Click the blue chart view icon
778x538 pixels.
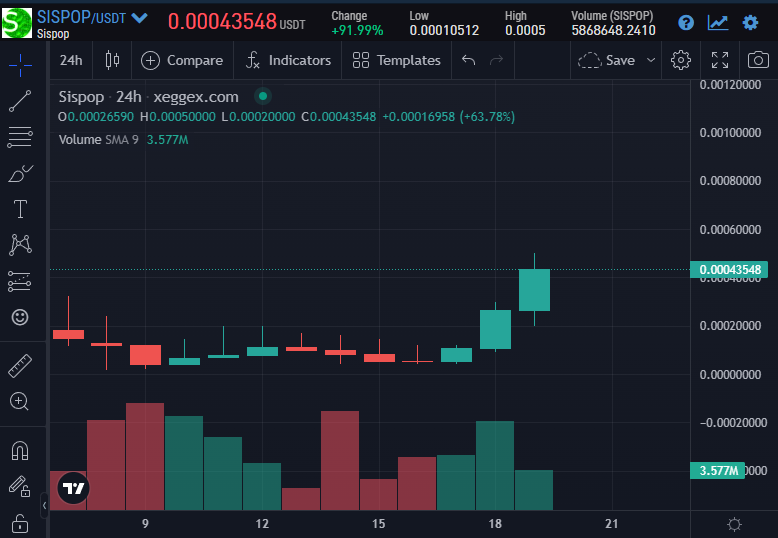click(718, 22)
